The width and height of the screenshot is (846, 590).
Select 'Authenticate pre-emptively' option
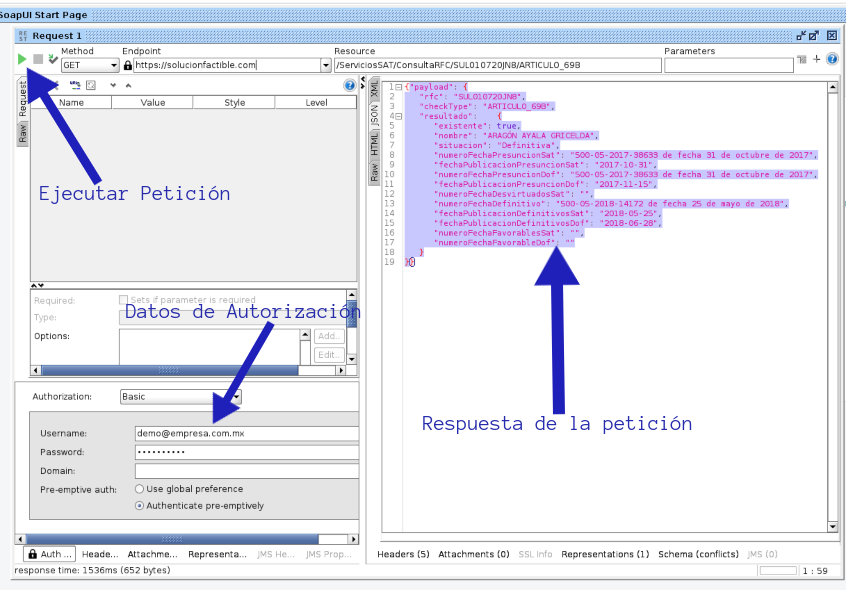coord(138,505)
